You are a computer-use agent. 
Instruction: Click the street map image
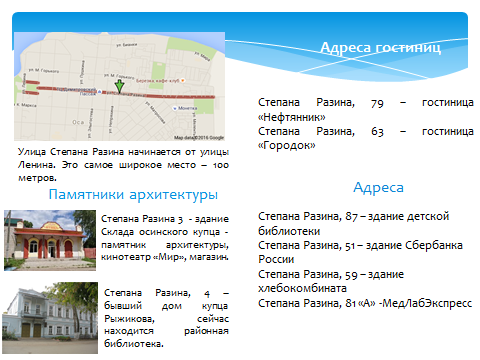point(119,86)
